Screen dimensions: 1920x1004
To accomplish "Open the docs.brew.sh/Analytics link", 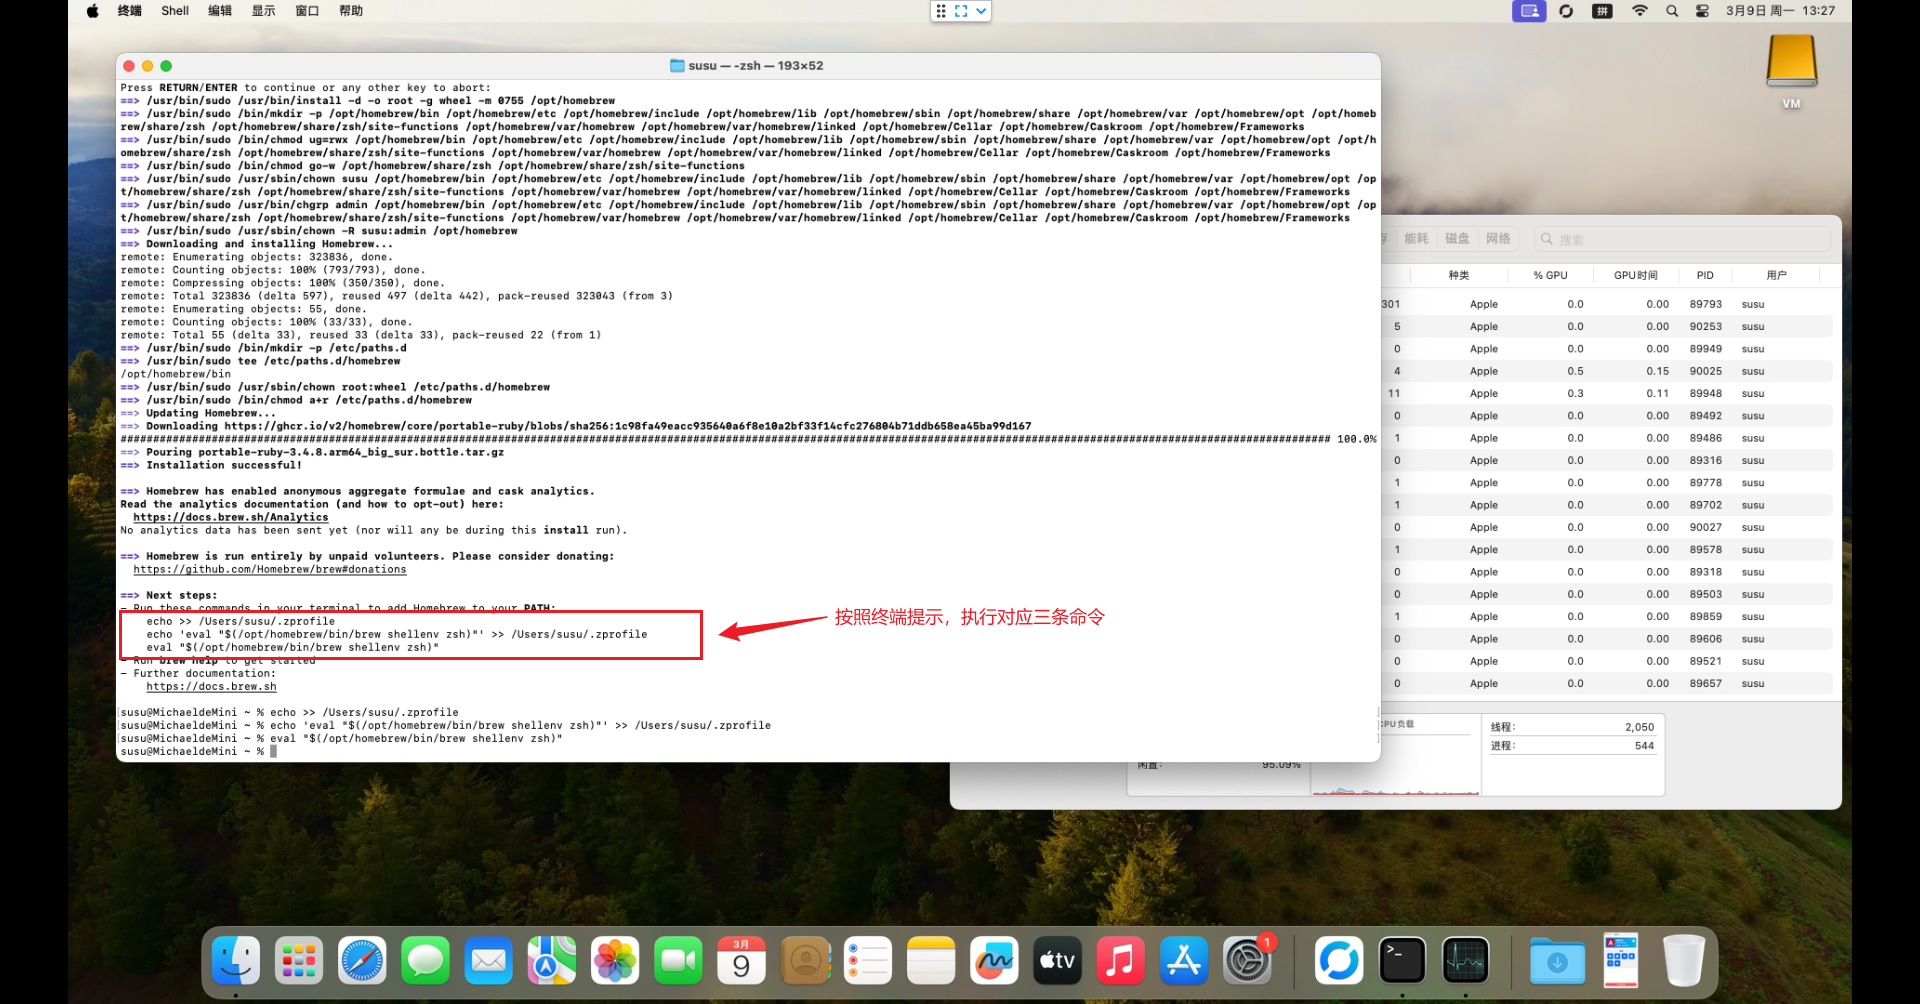I will 231,518.
